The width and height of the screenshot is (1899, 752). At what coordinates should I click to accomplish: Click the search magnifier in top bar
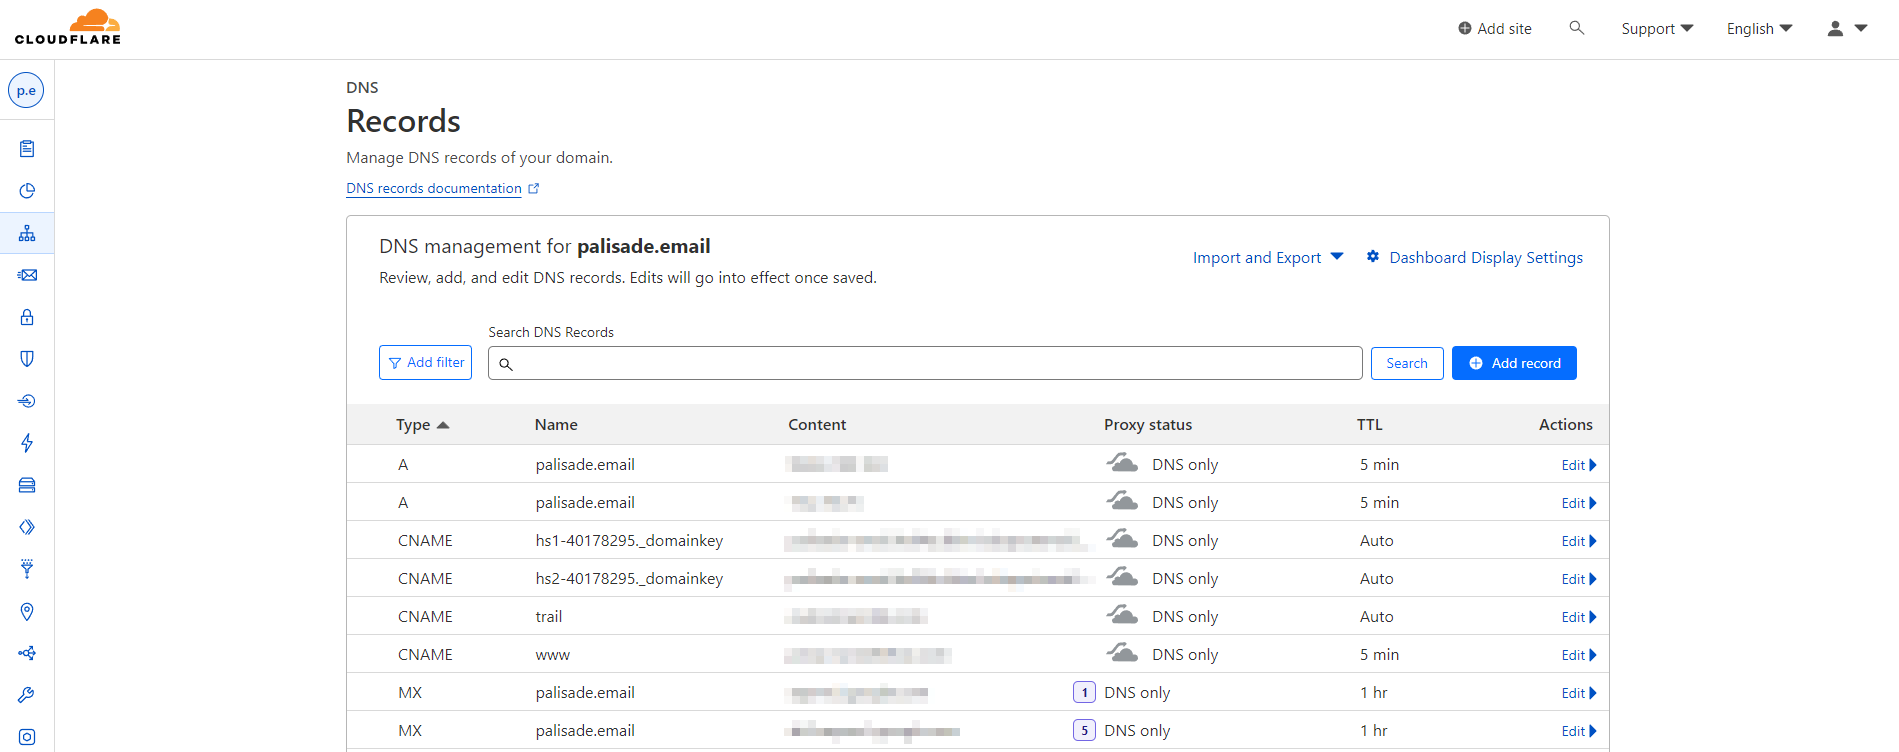(x=1577, y=28)
